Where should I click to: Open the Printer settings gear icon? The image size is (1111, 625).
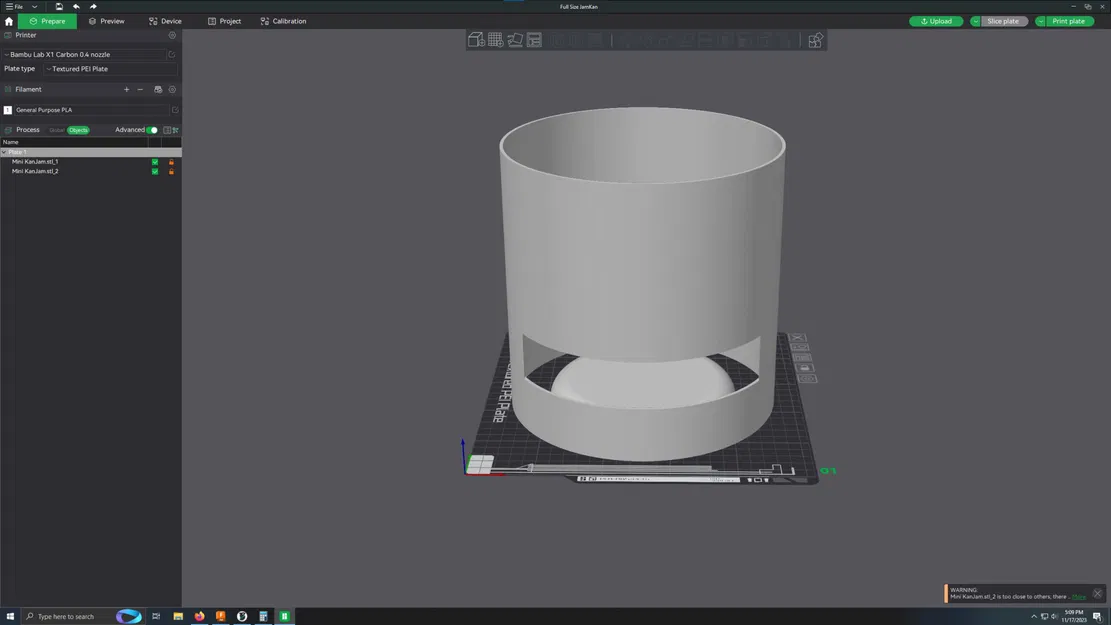pos(171,34)
